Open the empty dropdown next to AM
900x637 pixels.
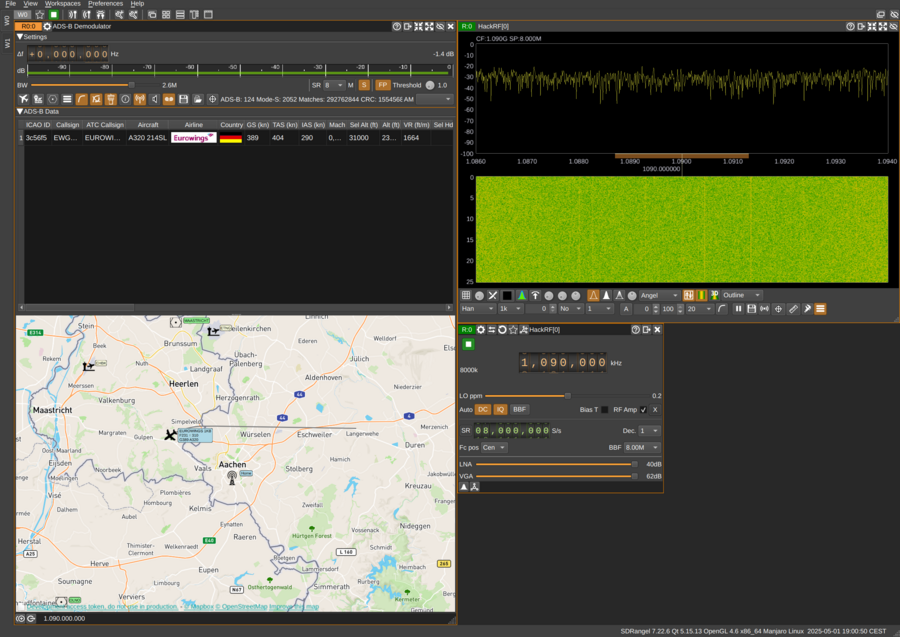[x=435, y=99]
